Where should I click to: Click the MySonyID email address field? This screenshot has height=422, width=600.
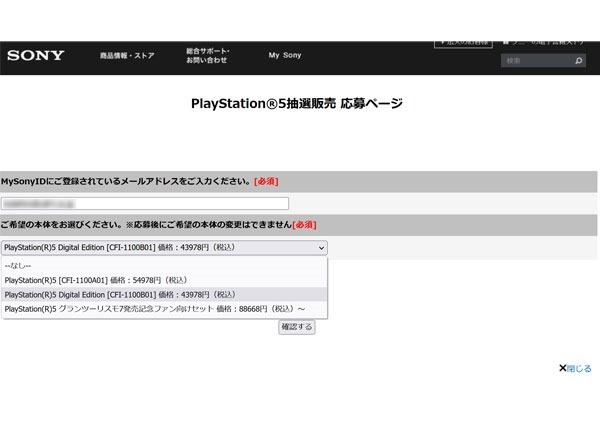(145, 204)
